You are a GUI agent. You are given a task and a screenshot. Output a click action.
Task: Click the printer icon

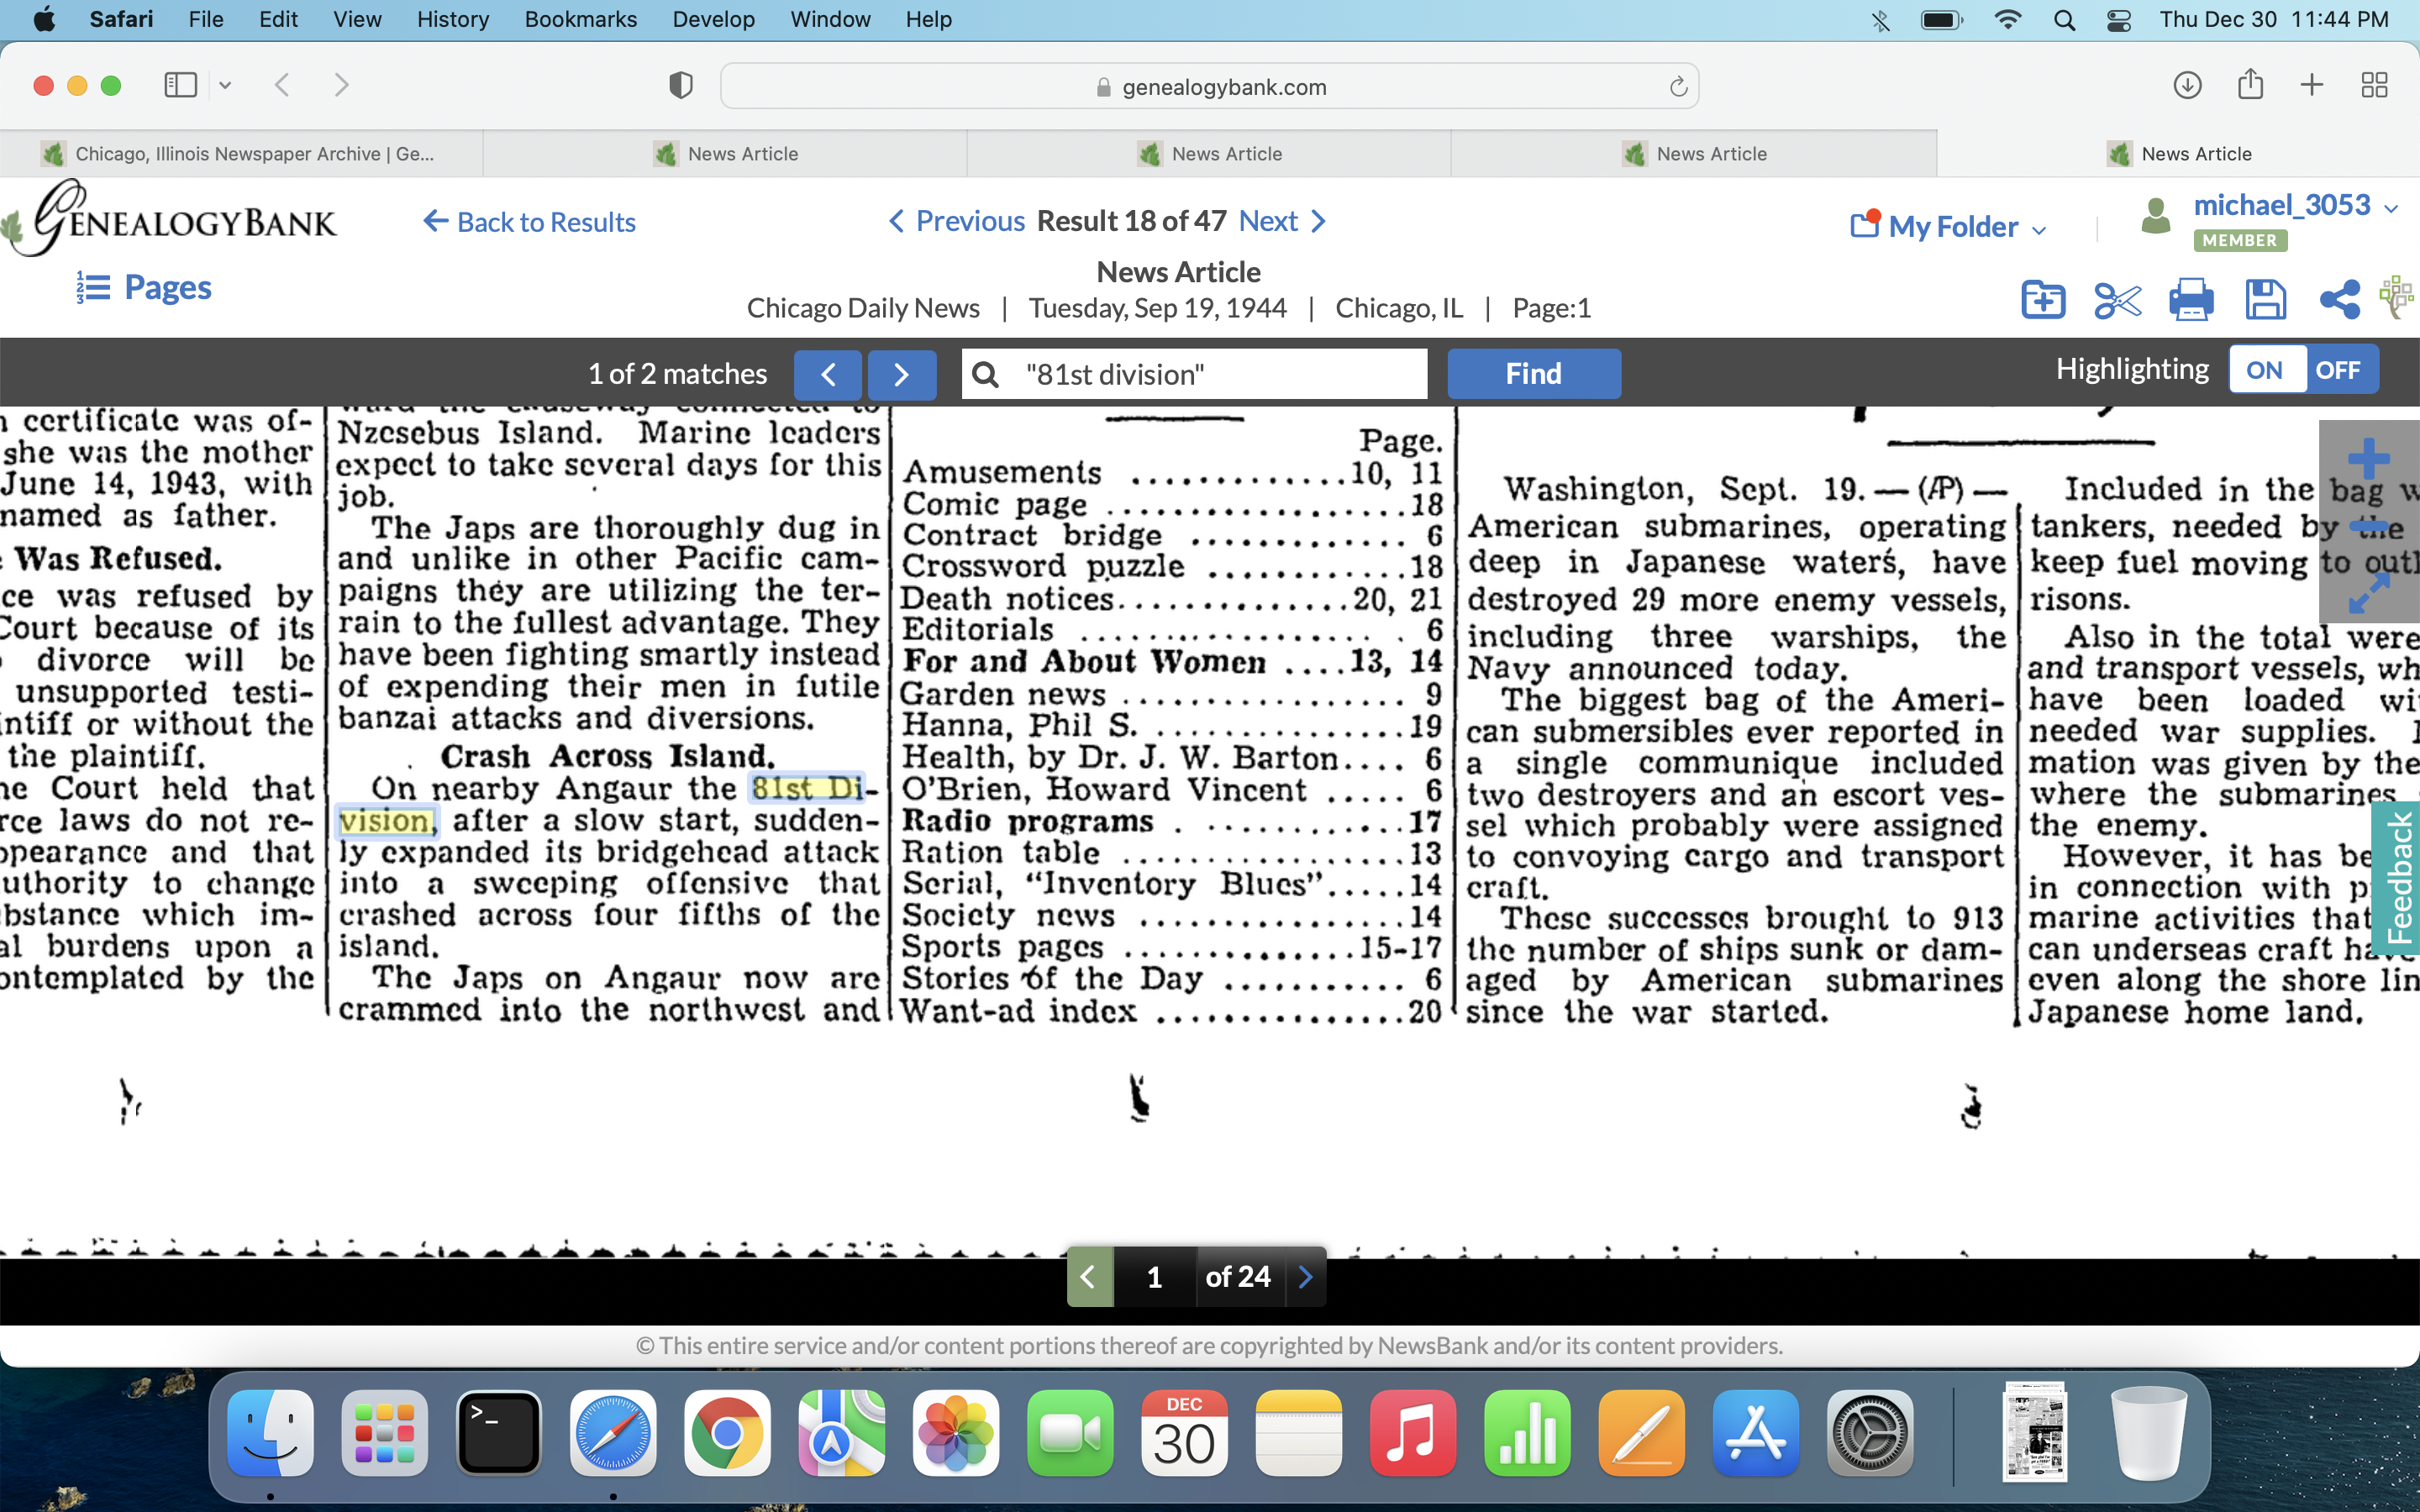[2190, 300]
